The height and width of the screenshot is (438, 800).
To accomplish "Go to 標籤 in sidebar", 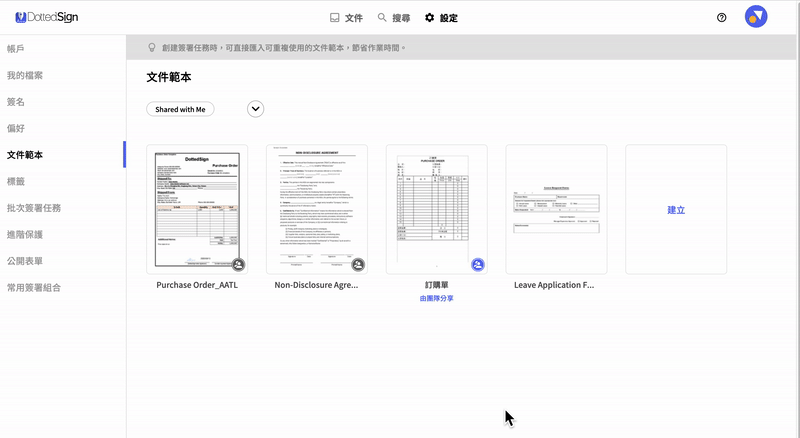I will [x=16, y=181].
